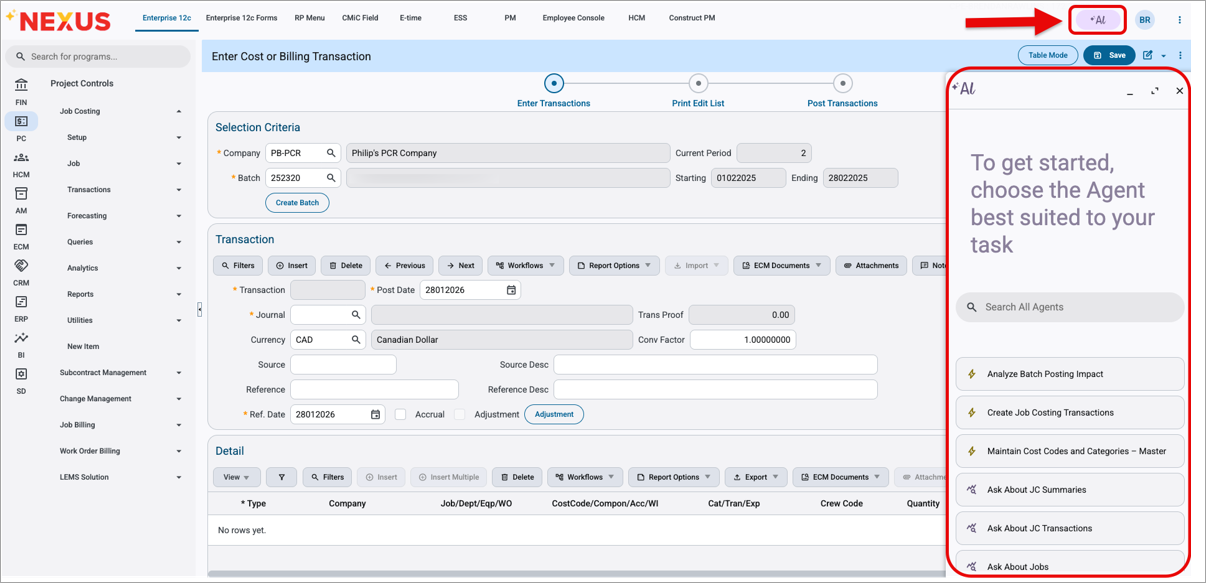Click the Save button

pos(1110,56)
